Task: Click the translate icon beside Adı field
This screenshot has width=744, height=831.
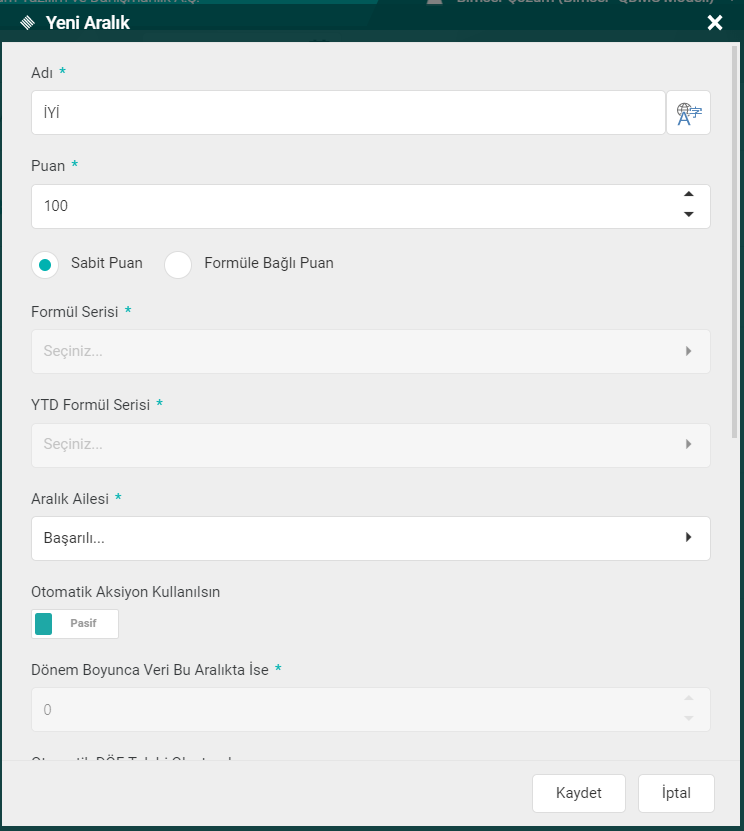Action: [688, 113]
